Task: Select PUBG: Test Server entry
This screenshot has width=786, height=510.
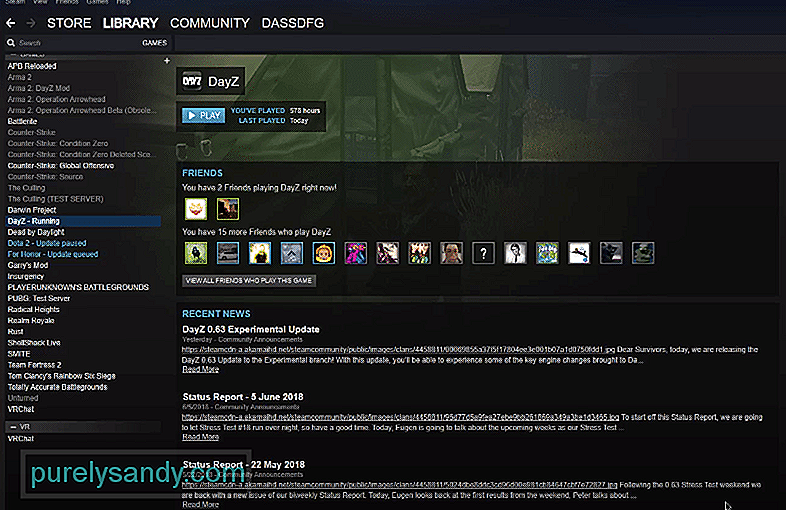Action: pyautogui.click(x=39, y=298)
